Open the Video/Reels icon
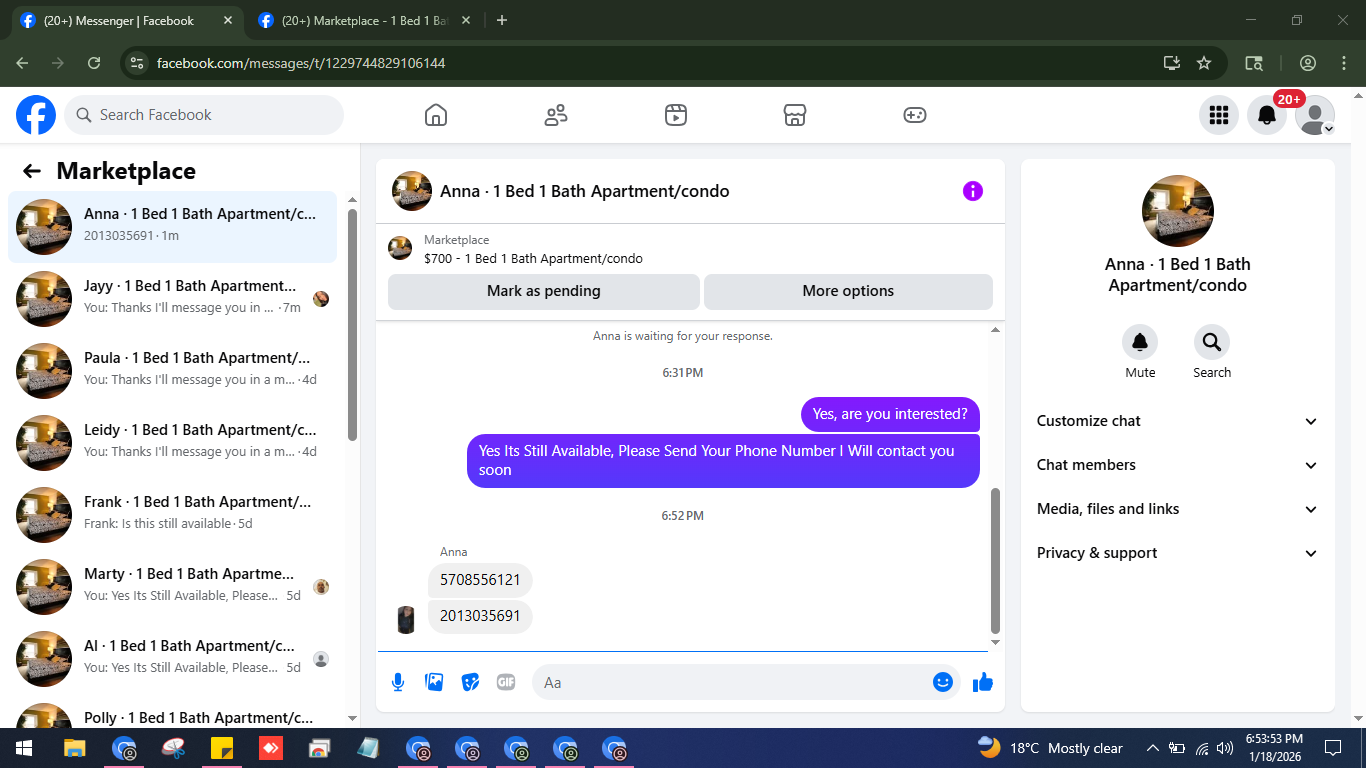Viewport: 1366px width, 768px height. click(x=676, y=115)
